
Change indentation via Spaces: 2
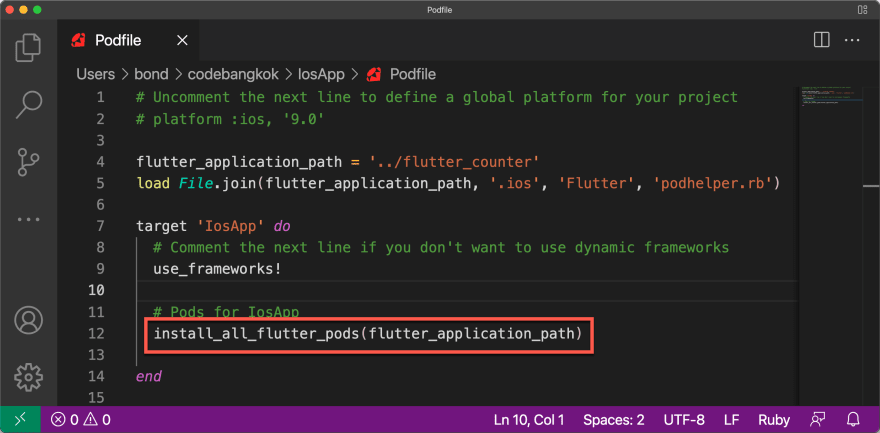pyautogui.click(x=613, y=420)
